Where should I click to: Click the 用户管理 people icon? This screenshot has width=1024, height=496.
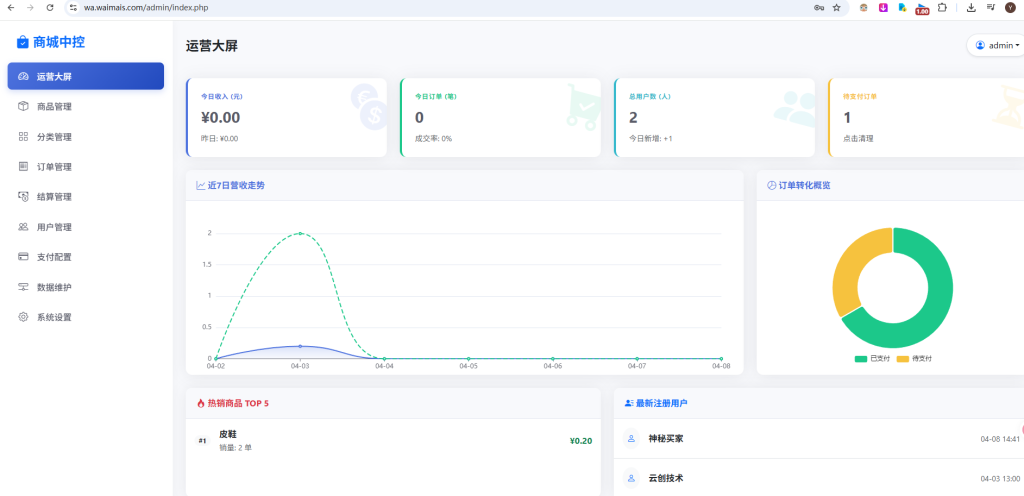23,227
